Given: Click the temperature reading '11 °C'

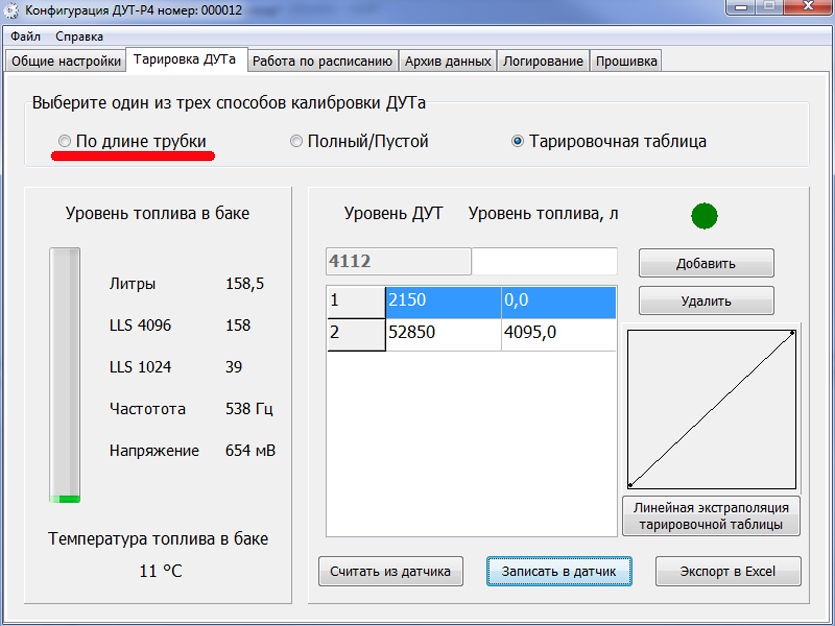Looking at the screenshot, I should (161, 571).
